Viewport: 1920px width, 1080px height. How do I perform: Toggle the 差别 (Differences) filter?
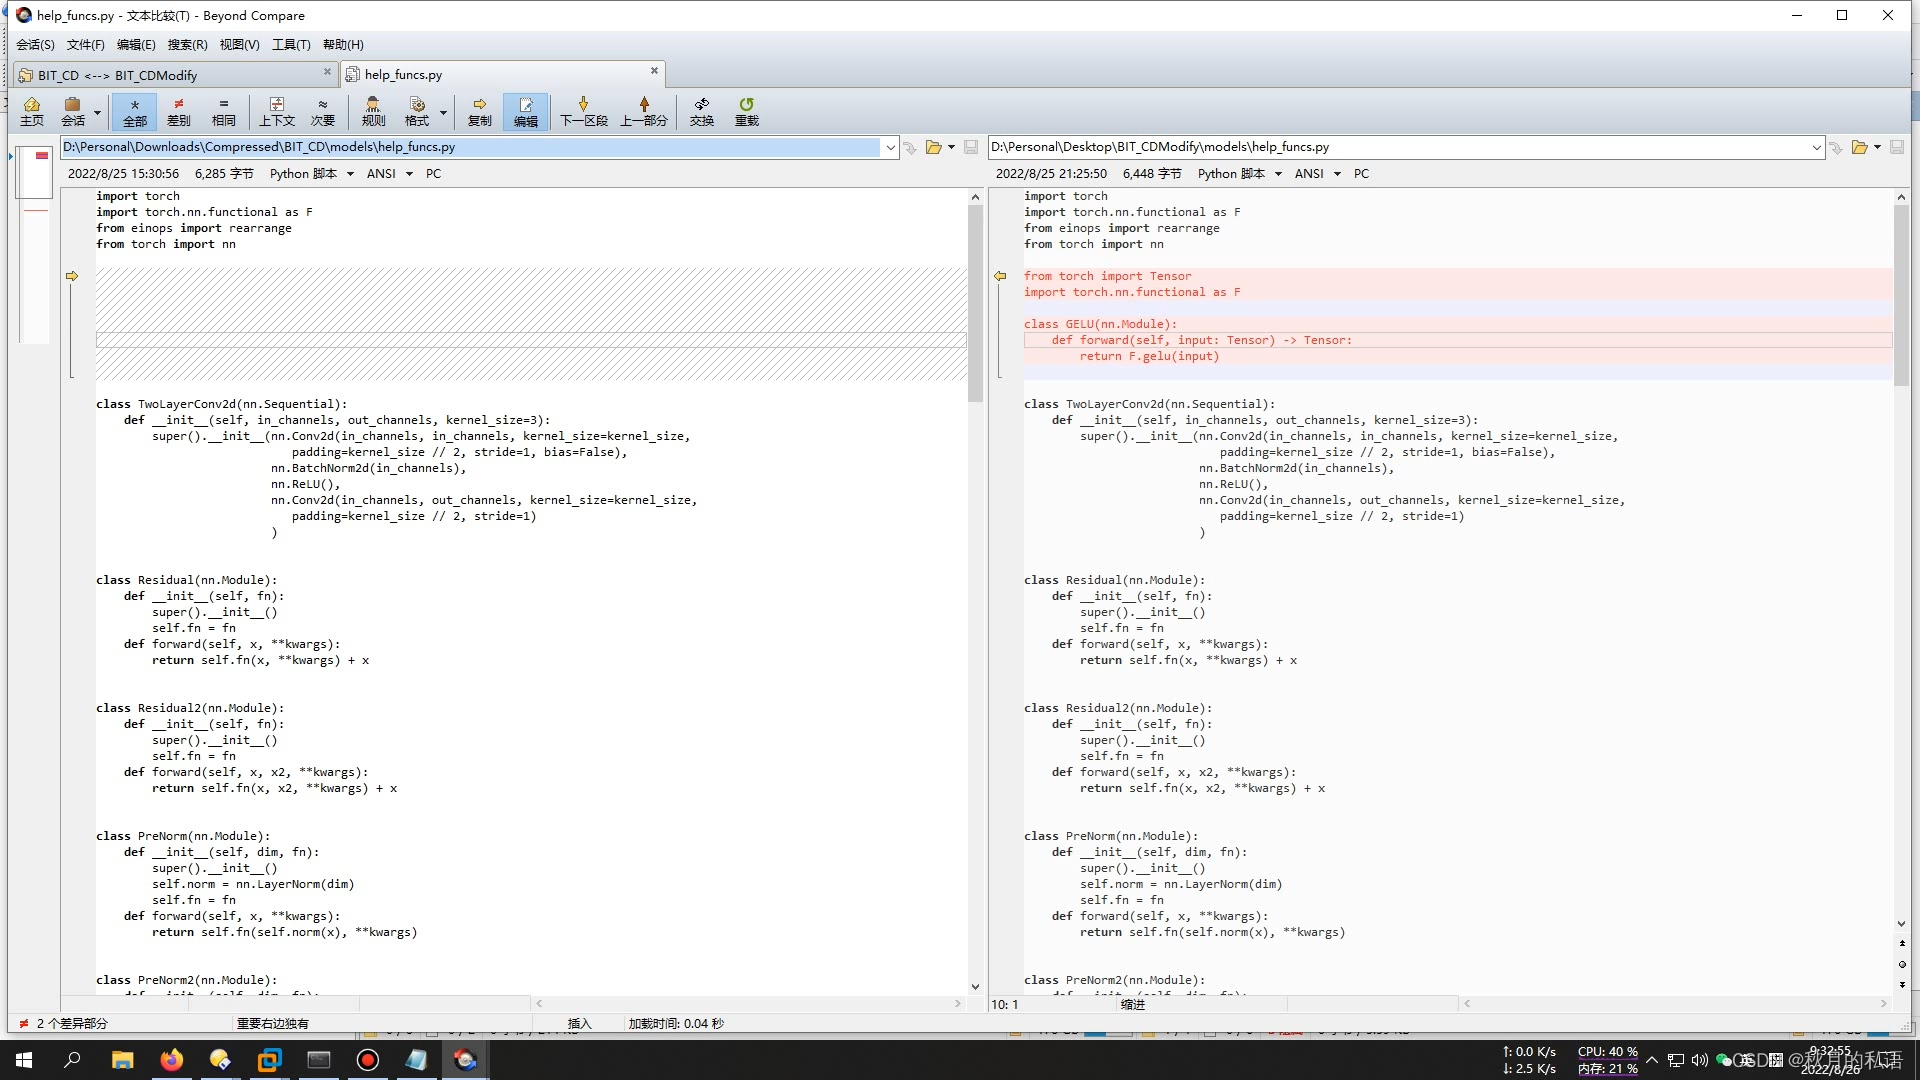tap(179, 111)
